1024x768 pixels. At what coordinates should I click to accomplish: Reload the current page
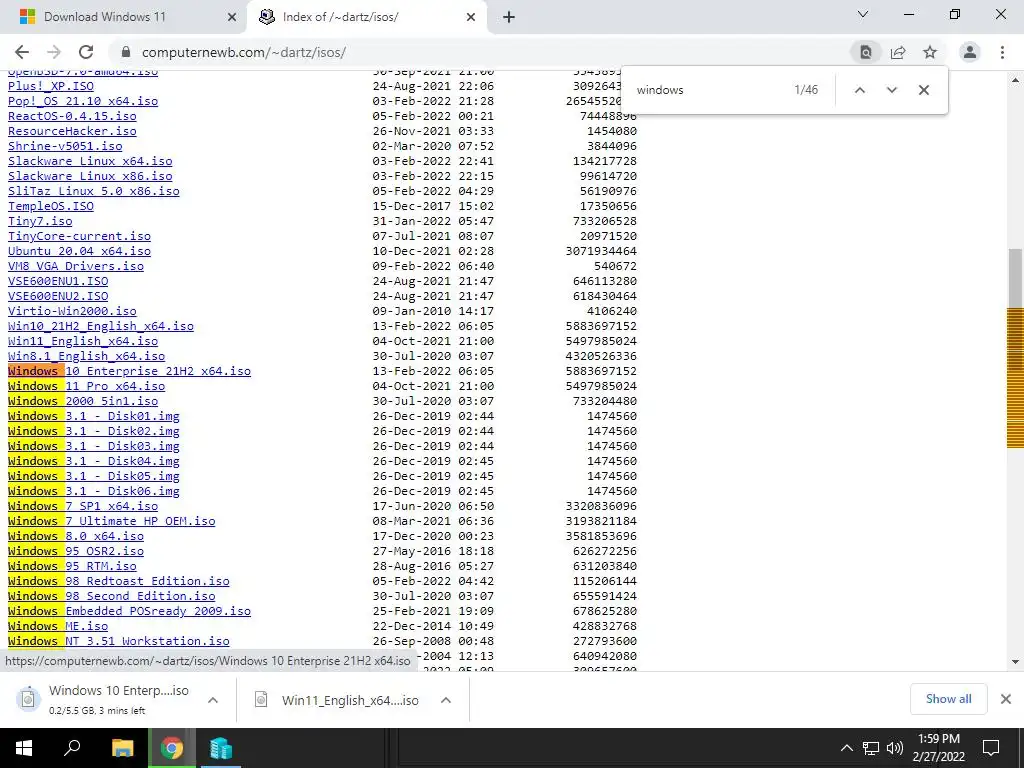[x=86, y=52]
